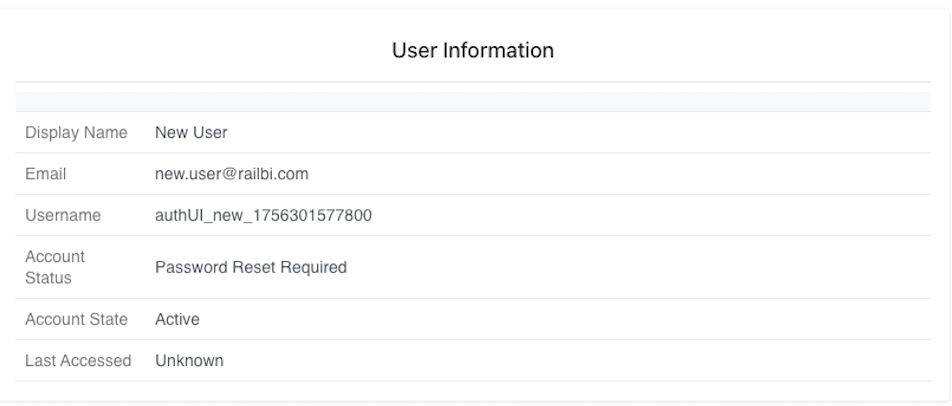This screenshot has height=406, width=952.
Task: Click the gray header band above Display Name
Action: (473, 102)
